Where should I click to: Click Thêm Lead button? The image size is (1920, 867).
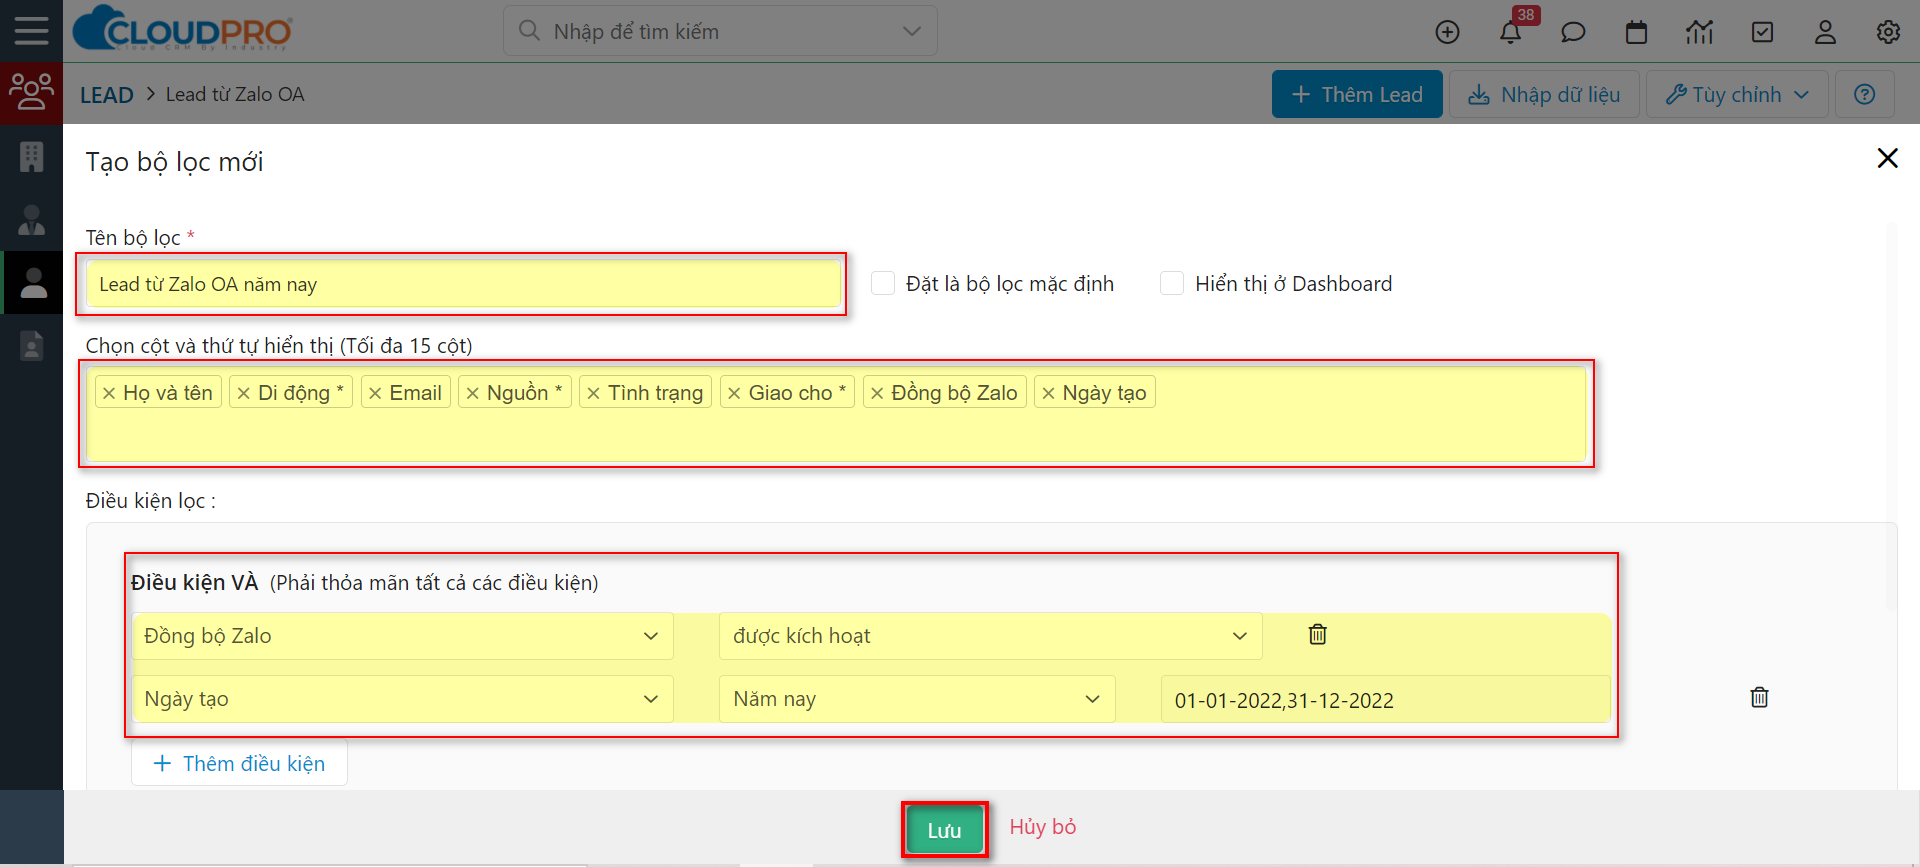tap(1357, 94)
